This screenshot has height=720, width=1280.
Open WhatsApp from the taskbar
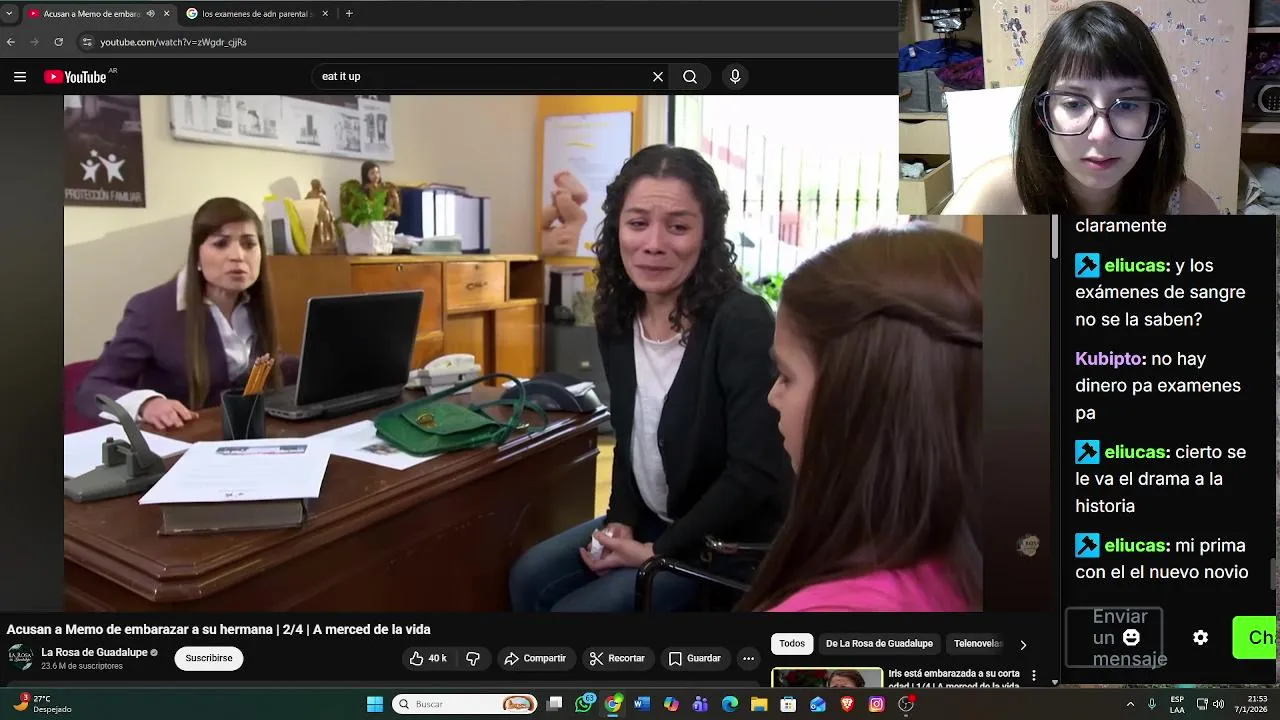coord(585,704)
